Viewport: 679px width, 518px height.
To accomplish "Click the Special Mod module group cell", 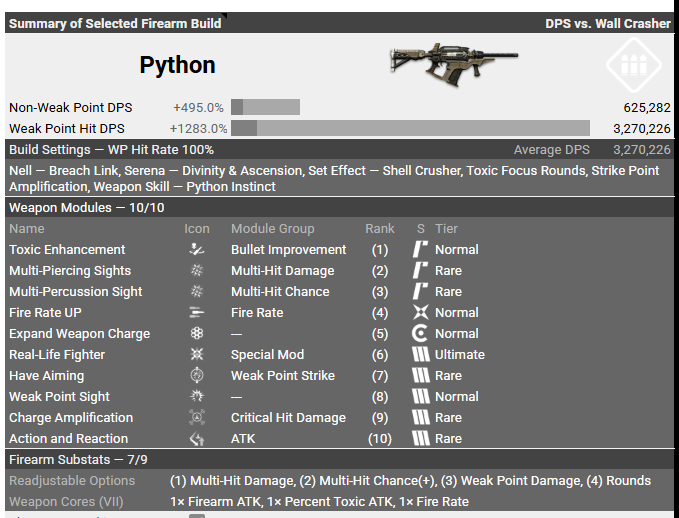I will pyautogui.click(x=267, y=355).
